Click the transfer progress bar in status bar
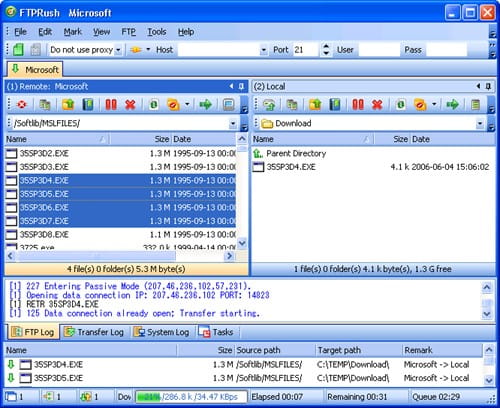 tap(191, 397)
